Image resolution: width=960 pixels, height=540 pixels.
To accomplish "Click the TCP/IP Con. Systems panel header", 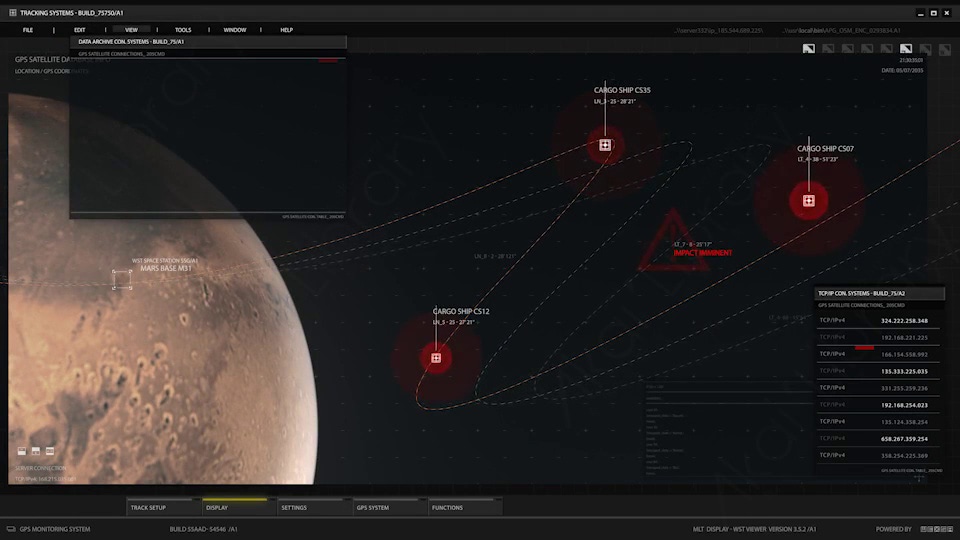I will tap(879, 293).
